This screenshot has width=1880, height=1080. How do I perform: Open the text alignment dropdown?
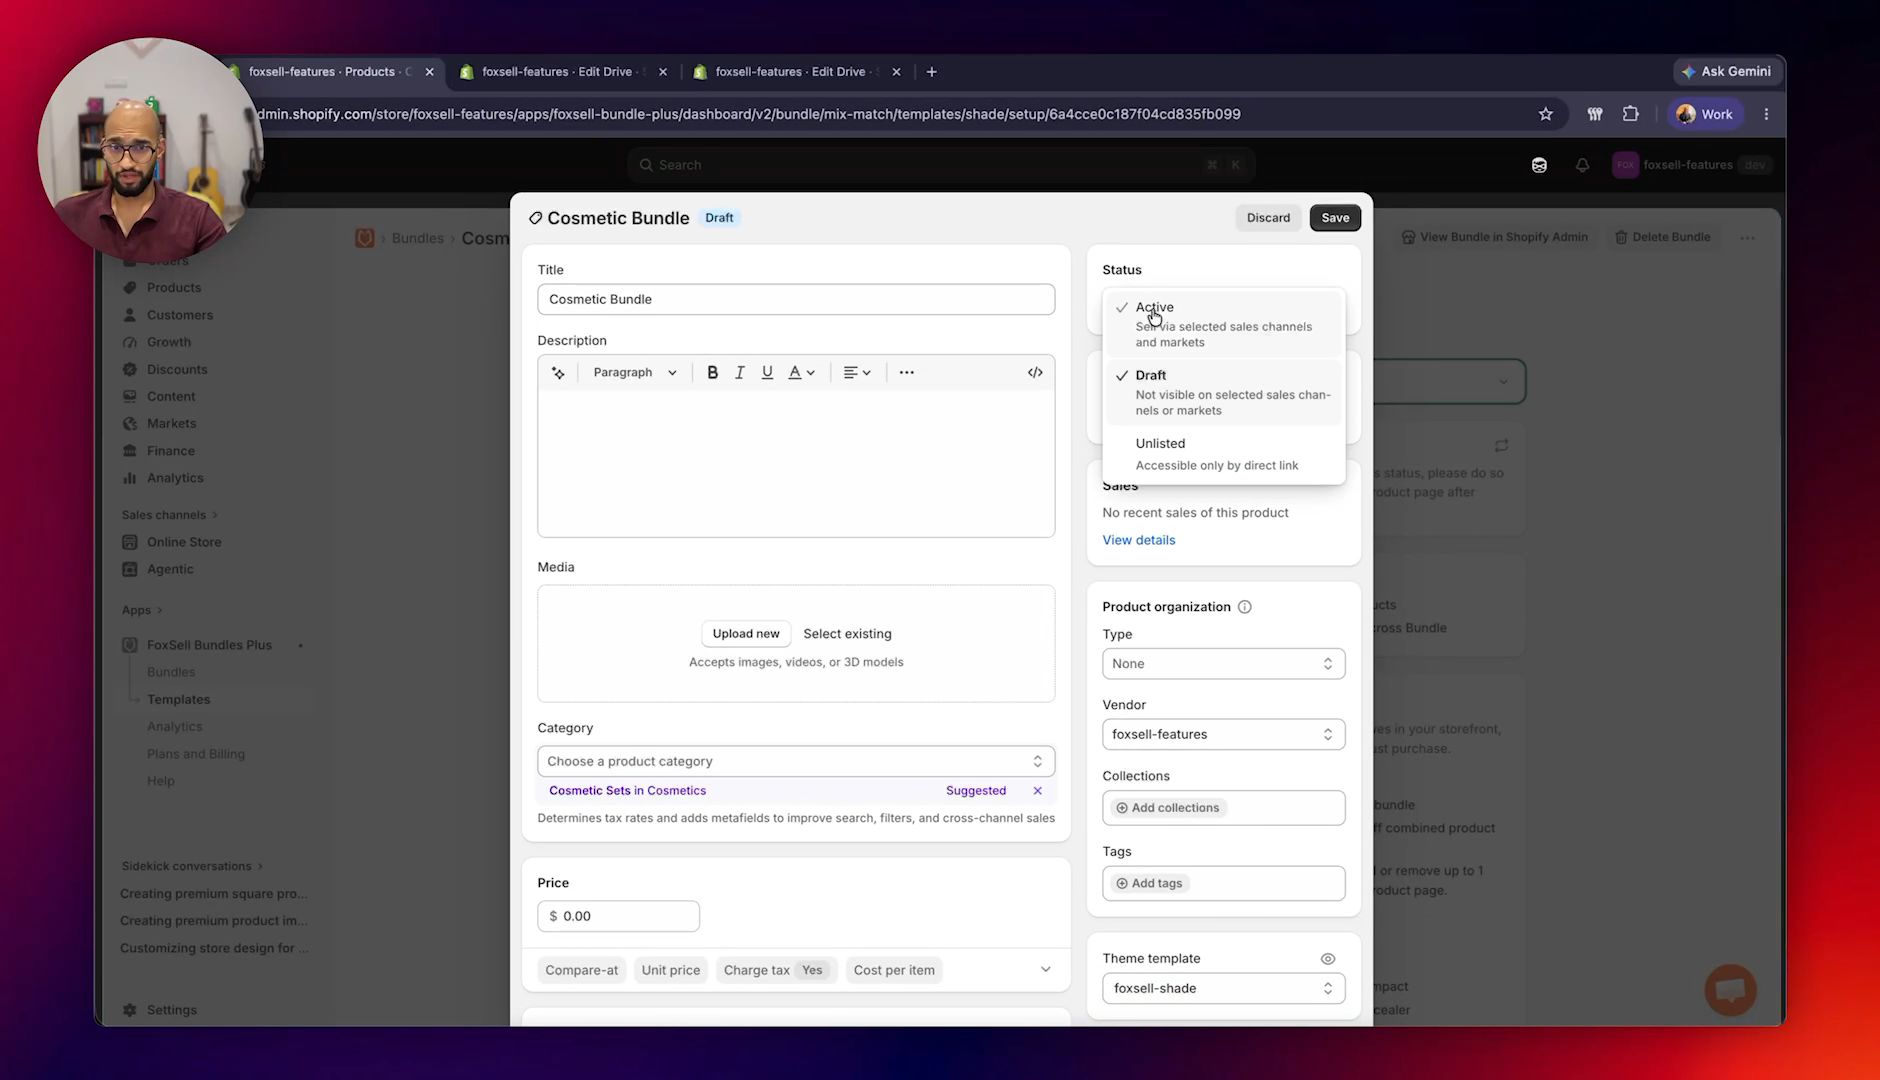[x=857, y=372]
